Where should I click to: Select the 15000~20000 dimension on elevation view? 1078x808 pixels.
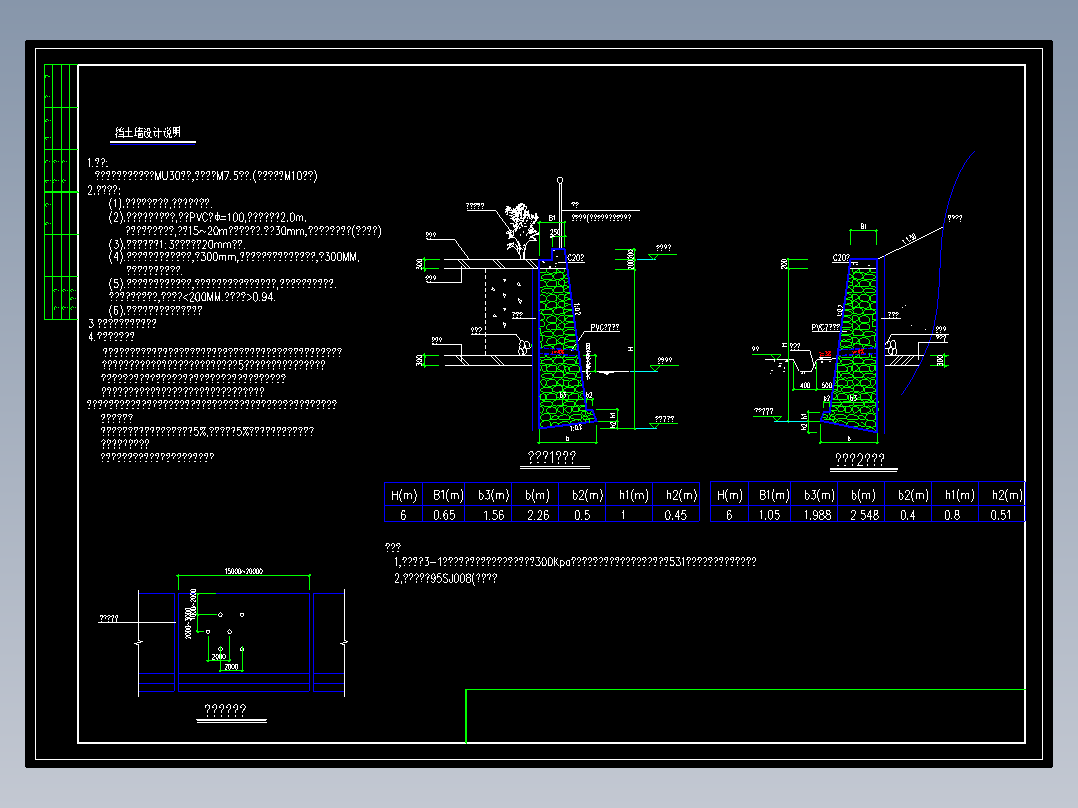tap(243, 571)
